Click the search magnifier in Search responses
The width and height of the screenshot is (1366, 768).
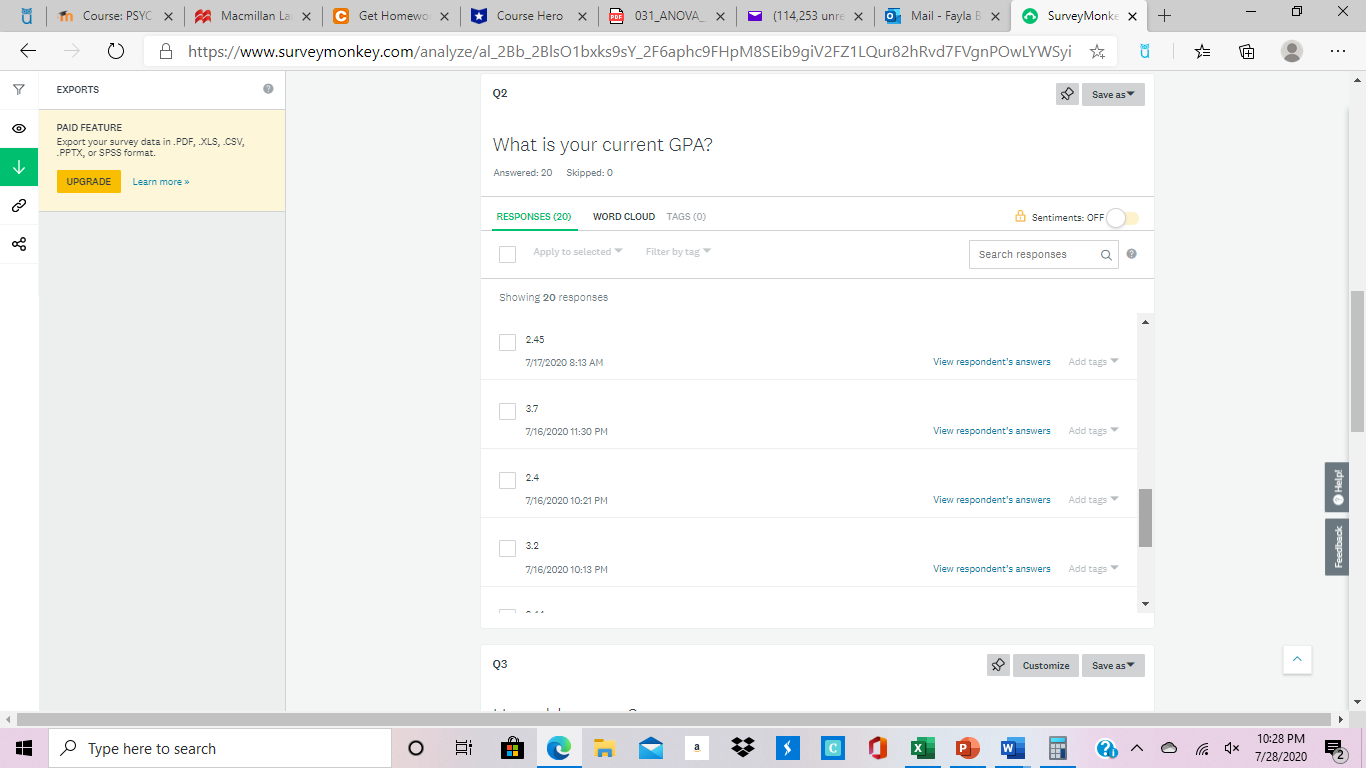coord(1106,255)
